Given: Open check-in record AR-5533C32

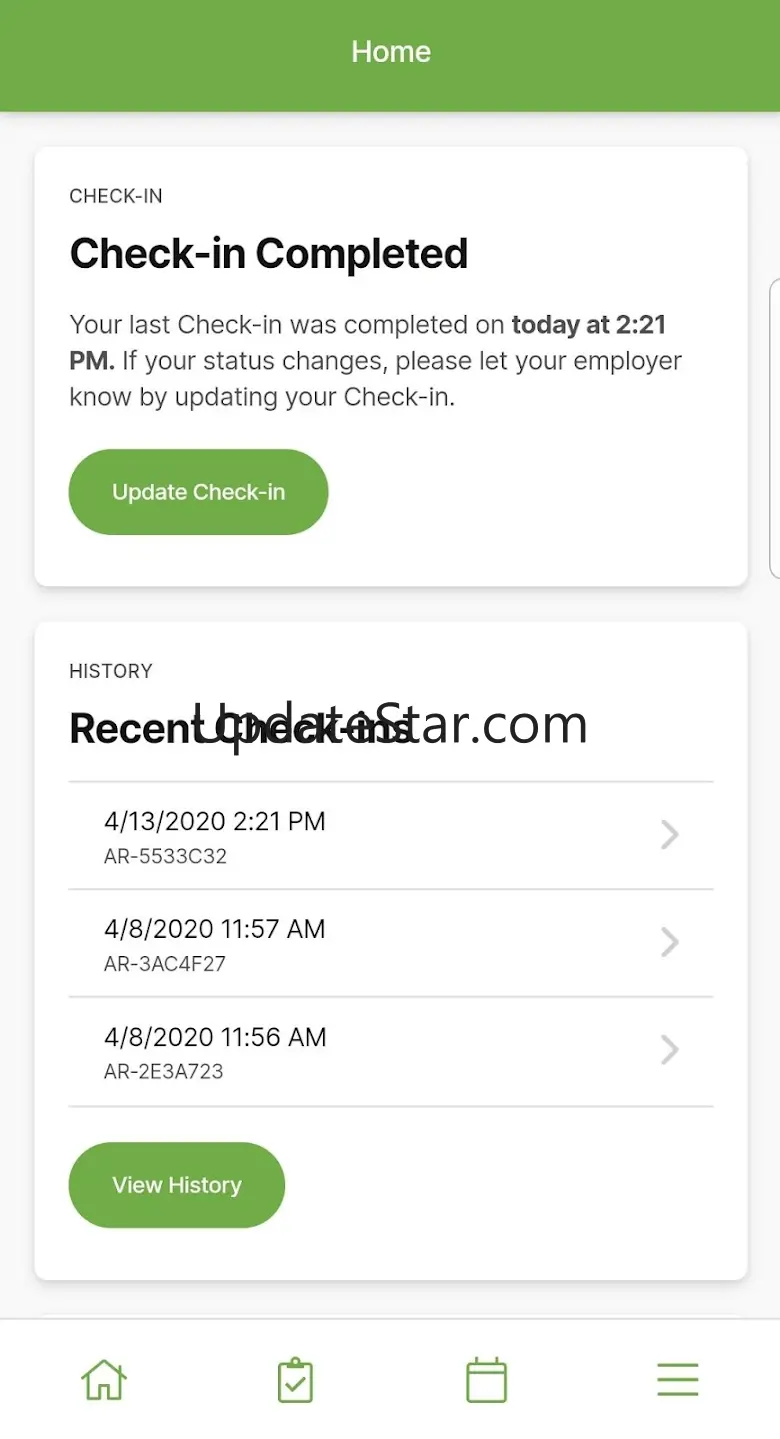Looking at the screenshot, I should pyautogui.click(x=165, y=857).
